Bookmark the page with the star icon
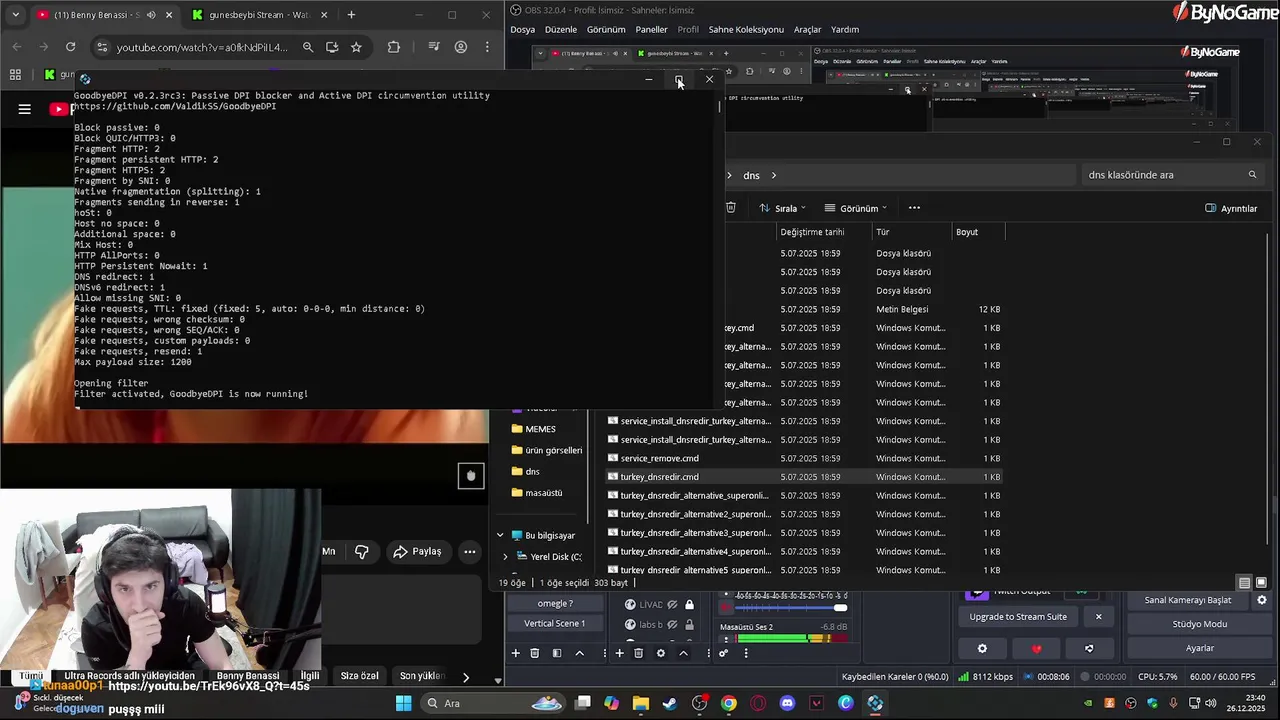This screenshot has width=1280, height=720. click(356, 47)
